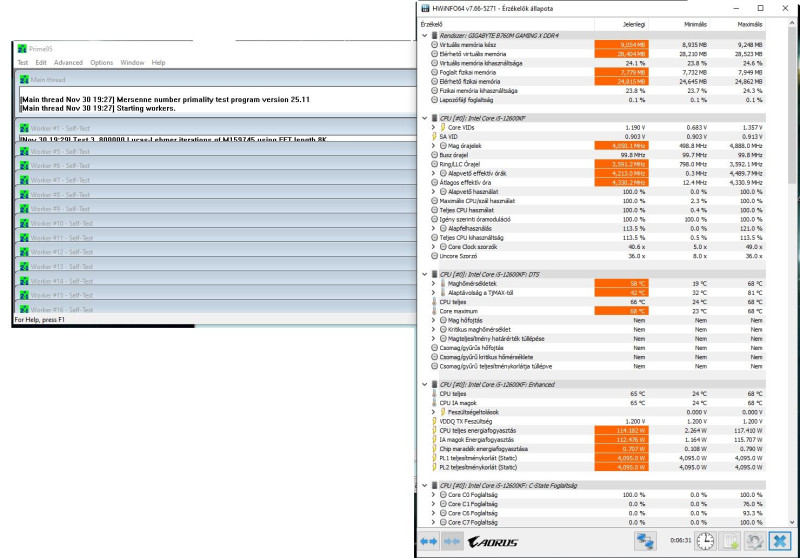Click the AORUS logo in HWiNFO toolbar
The height and width of the screenshot is (558, 800).
coord(493,542)
